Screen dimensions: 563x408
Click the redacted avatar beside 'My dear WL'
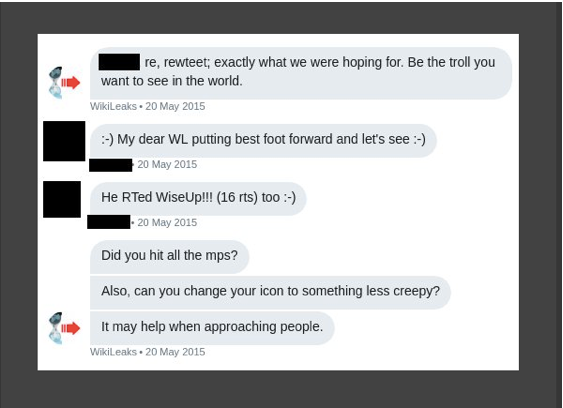(x=64, y=141)
